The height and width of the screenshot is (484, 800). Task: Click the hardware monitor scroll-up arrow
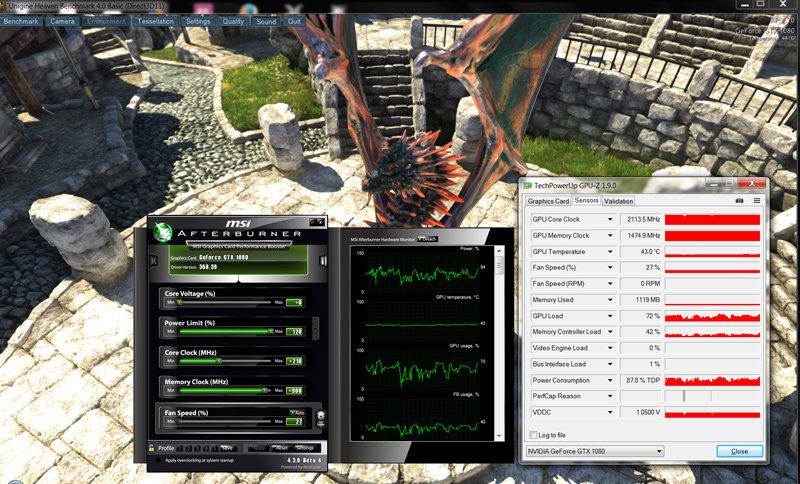coord(499,250)
